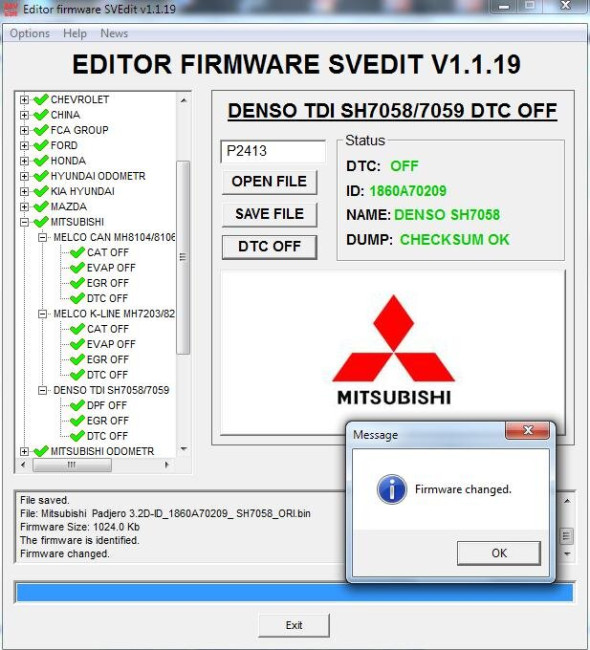Click the blue progress bar
Image resolution: width=590 pixels, height=650 pixels.
tap(294, 592)
